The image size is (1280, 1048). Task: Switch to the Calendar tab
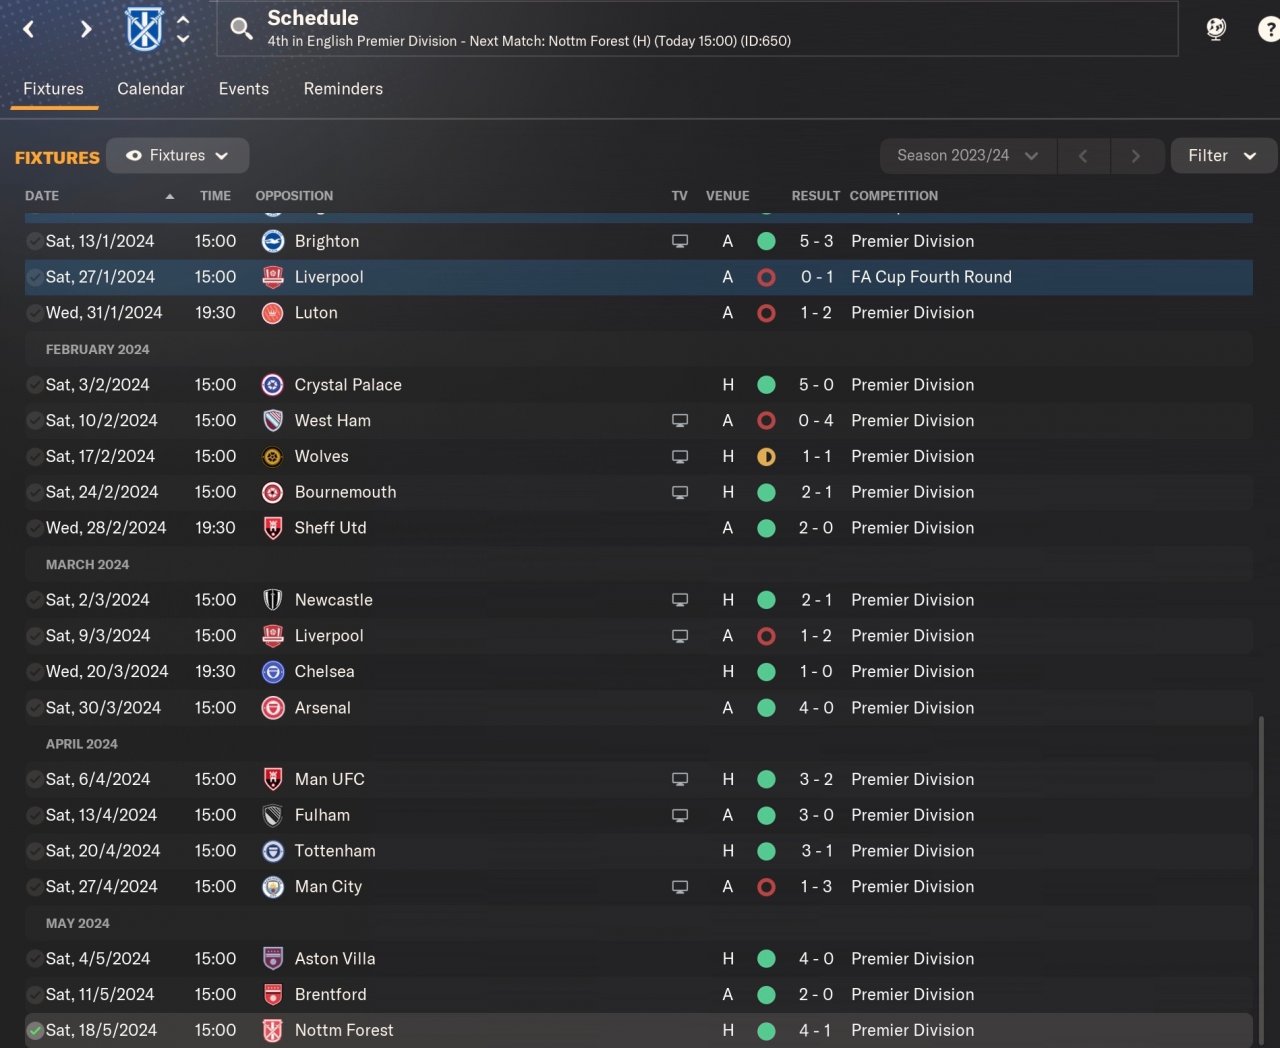click(151, 89)
